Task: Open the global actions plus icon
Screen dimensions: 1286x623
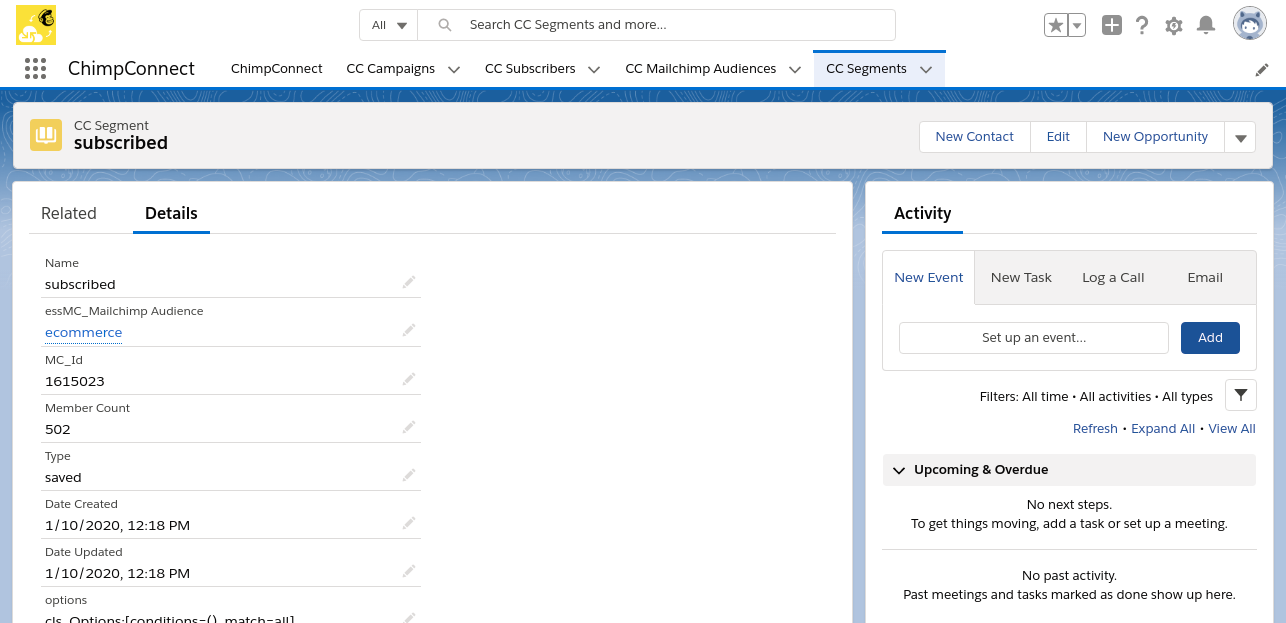Action: coord(1111,25)
